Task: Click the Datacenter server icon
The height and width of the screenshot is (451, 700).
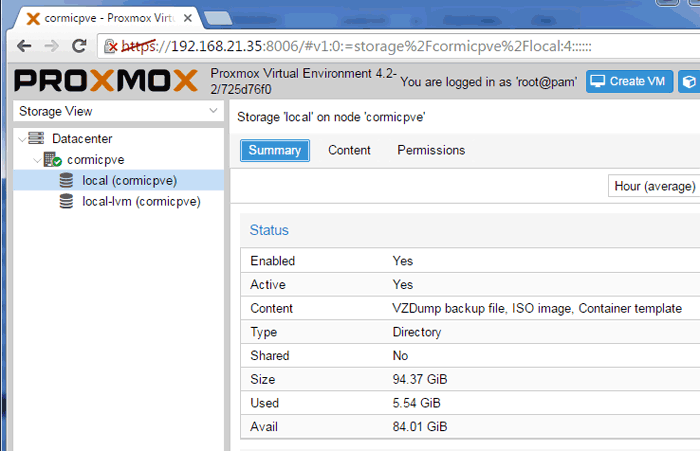Action: point(36,138)
